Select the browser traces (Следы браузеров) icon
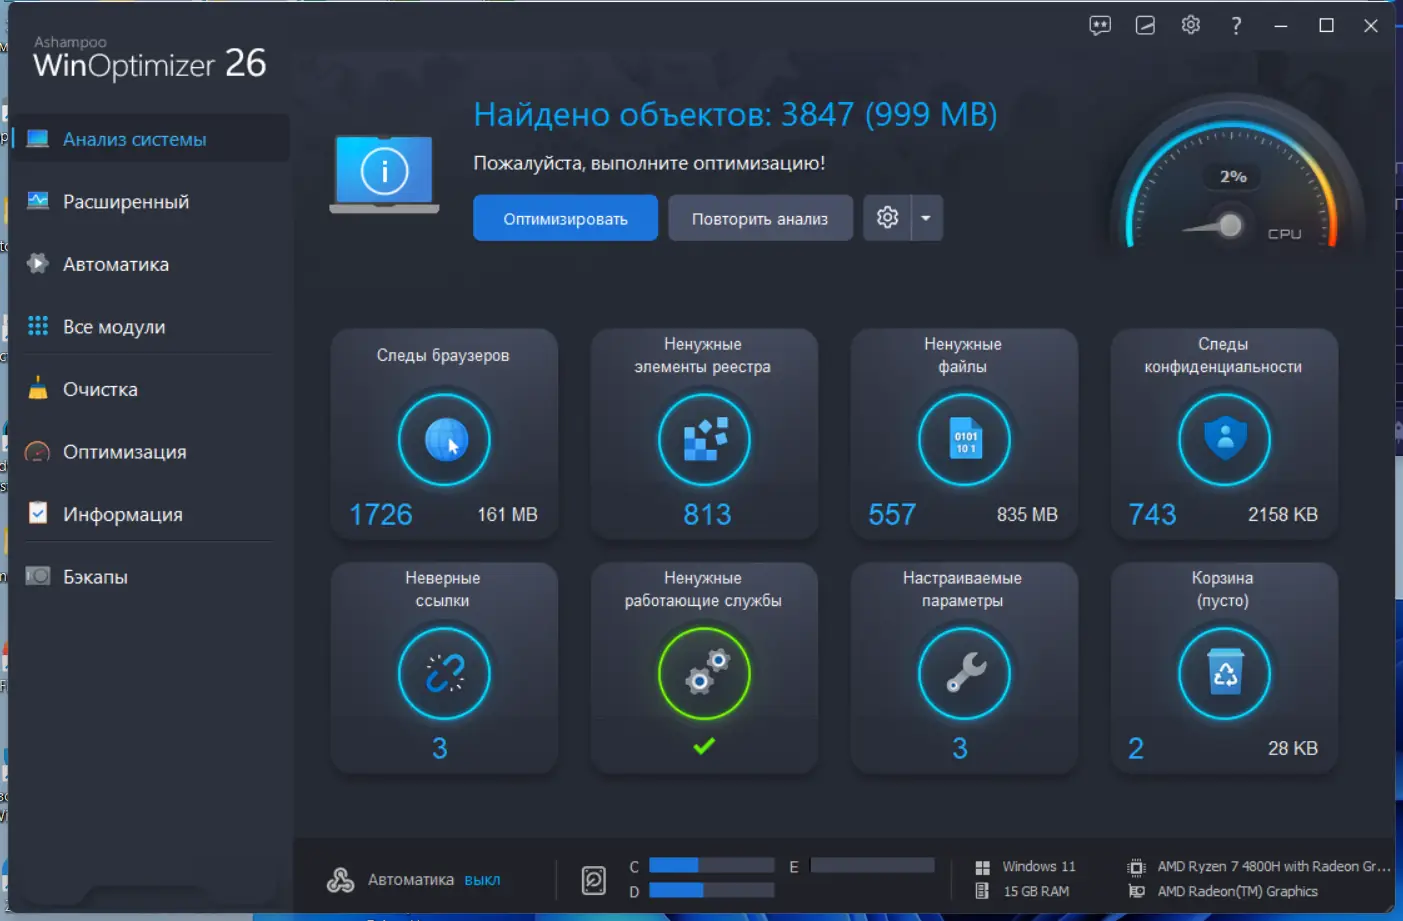 (x=444, y=440)
